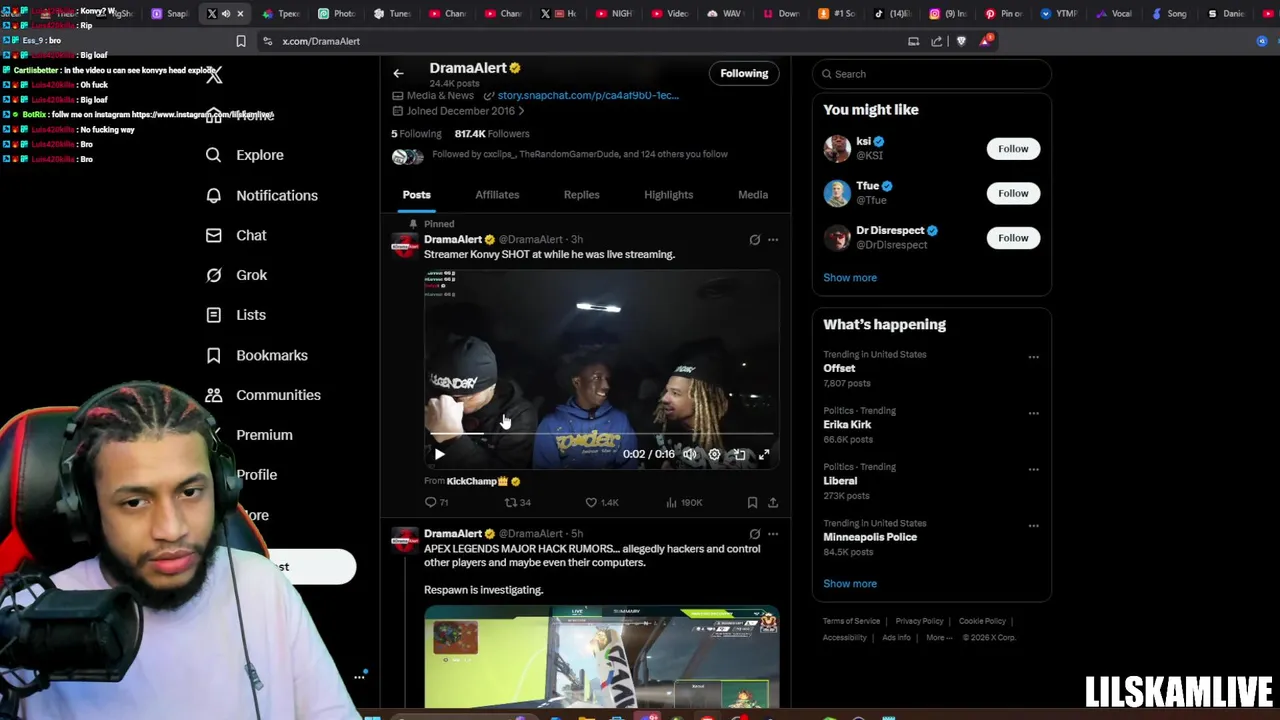Switch to the Media tab
The width and height of the screenshot is (1280, 720).
click(753, 195)
